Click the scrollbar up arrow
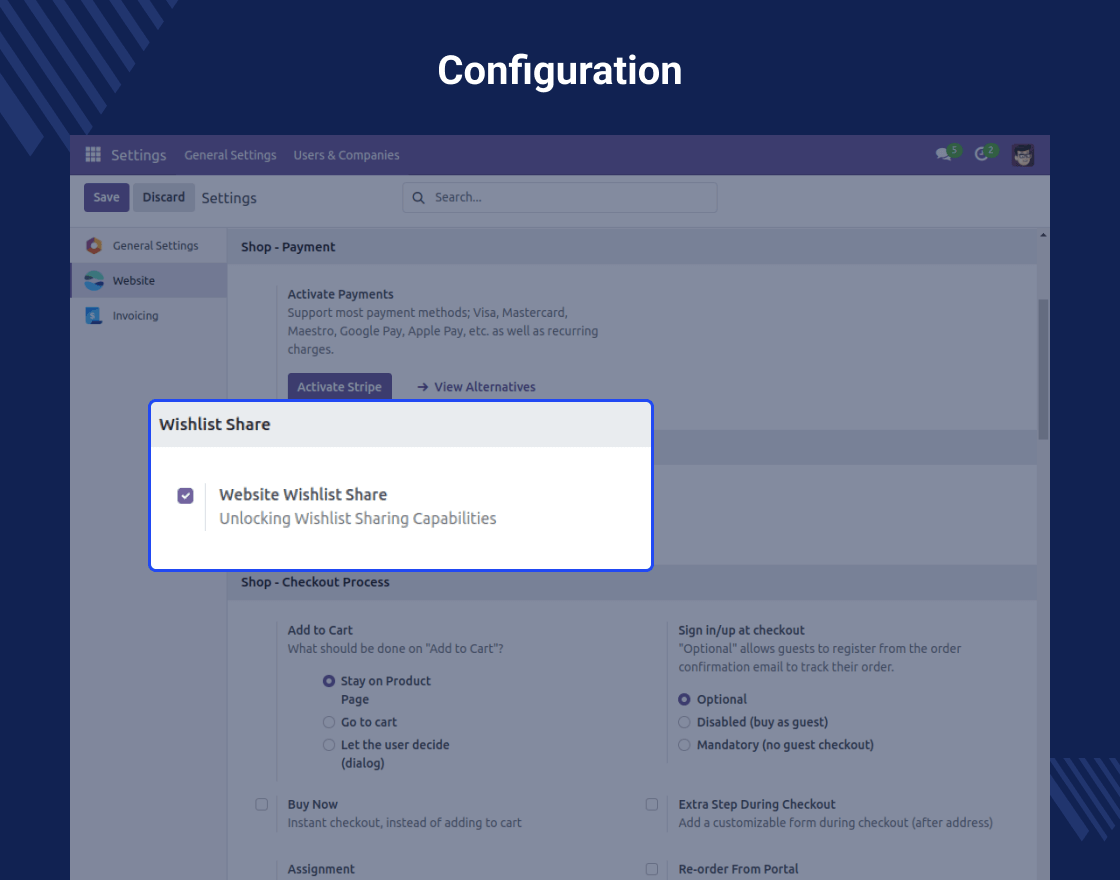 click(x=1044, y=235)
